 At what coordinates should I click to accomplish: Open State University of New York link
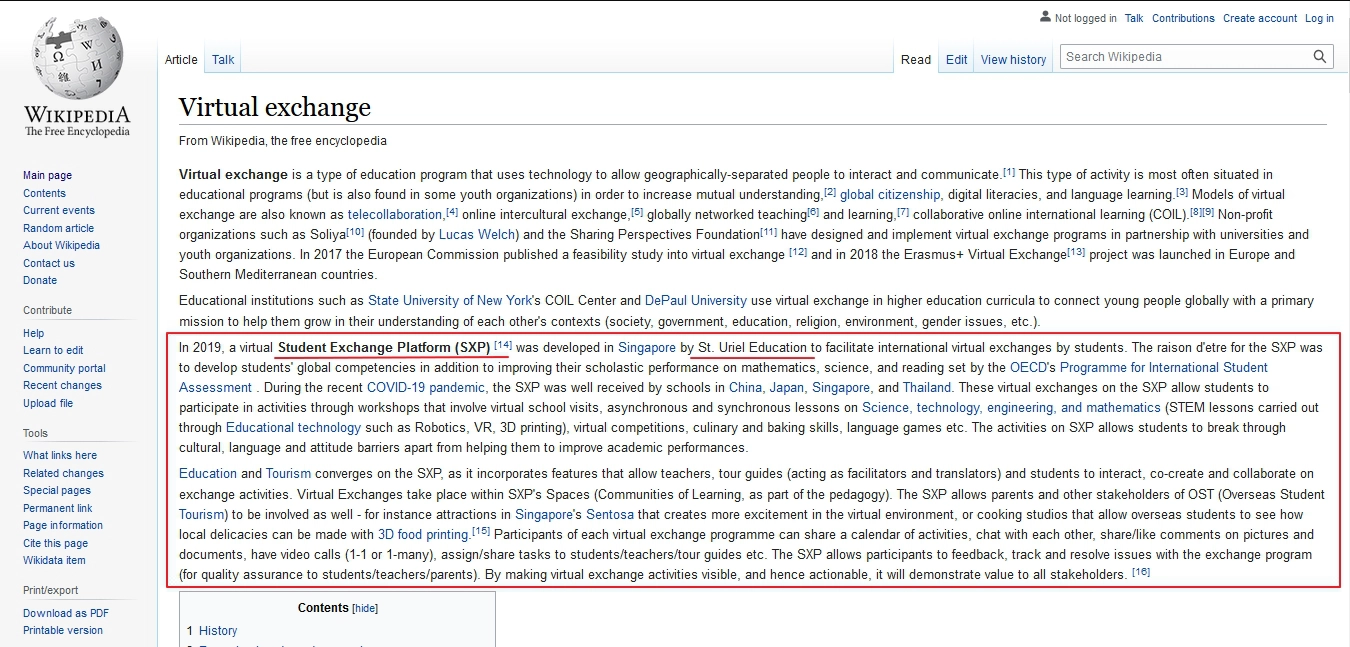click(451, 301)
